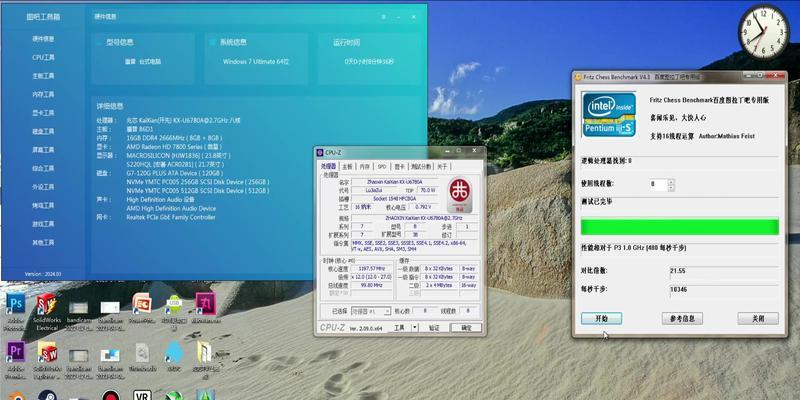Open Adobe Photoshop desktop shortcut
The width and height of the screenshot is (800, 400).
(x=15, y=304)
